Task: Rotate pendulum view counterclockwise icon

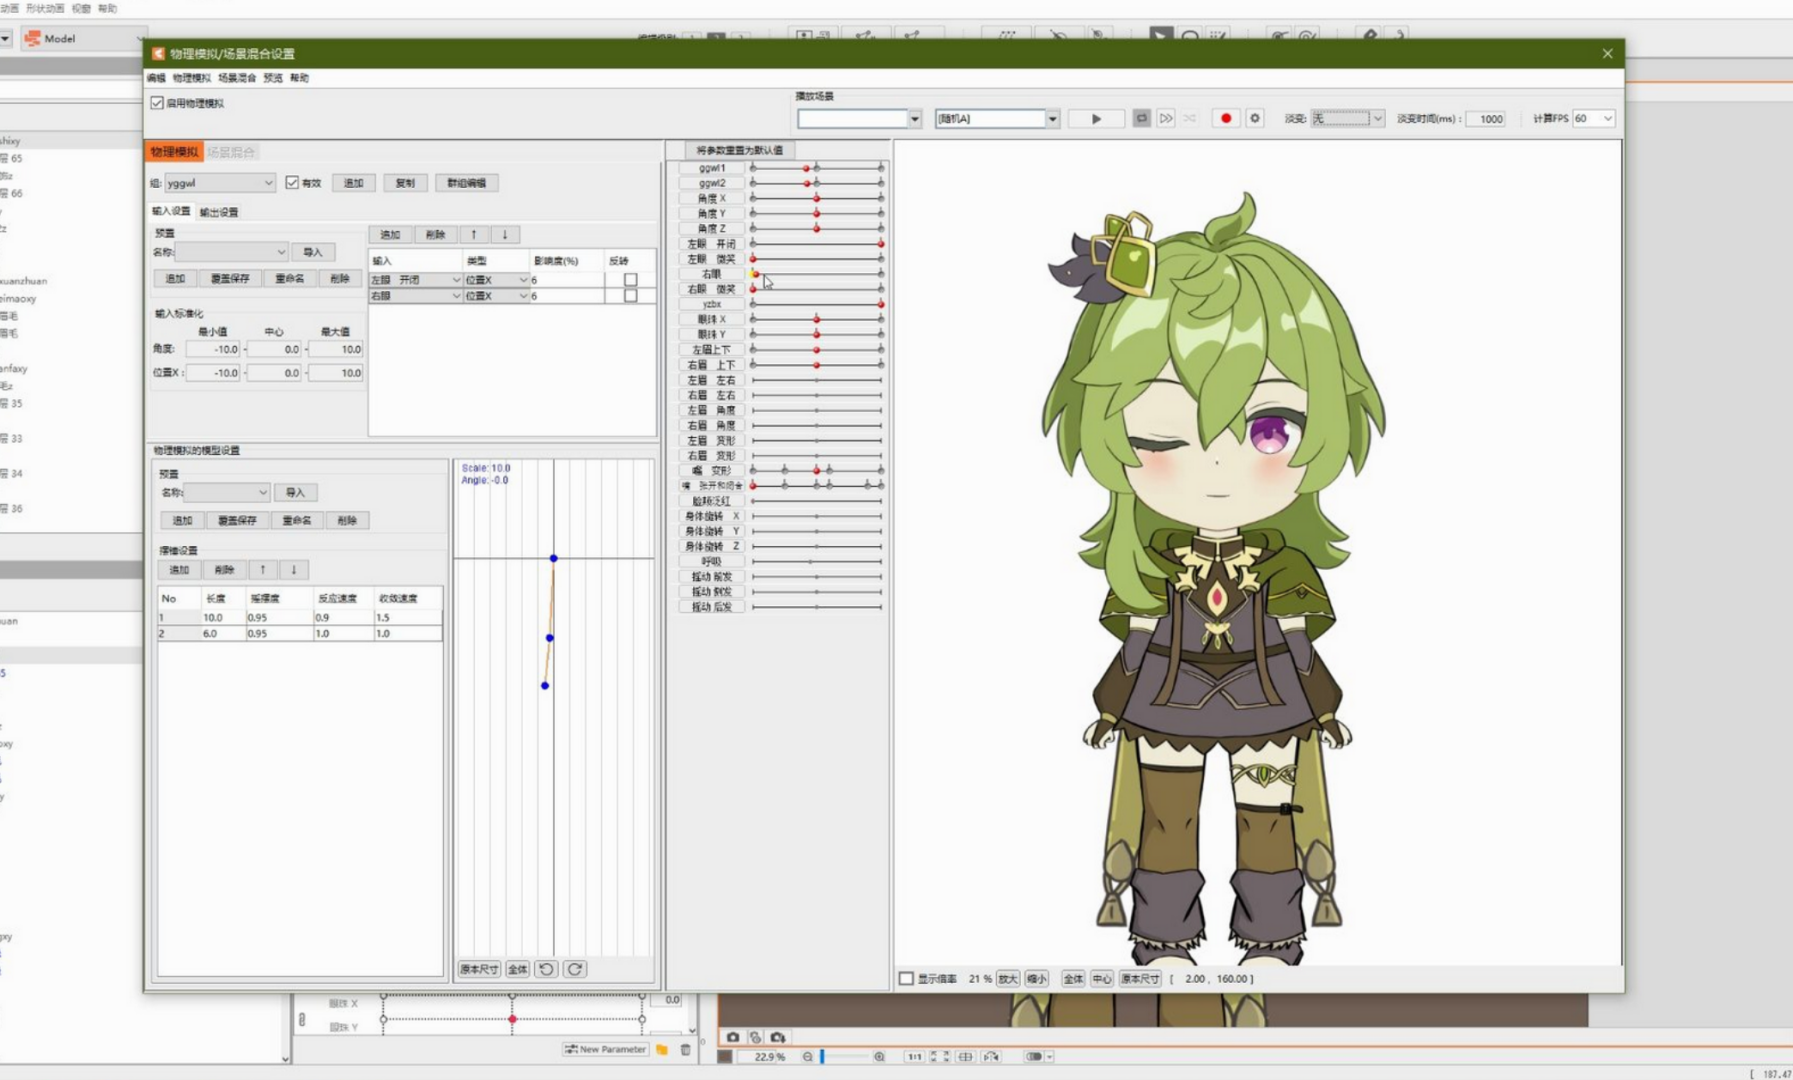Action: pos(546,969)
